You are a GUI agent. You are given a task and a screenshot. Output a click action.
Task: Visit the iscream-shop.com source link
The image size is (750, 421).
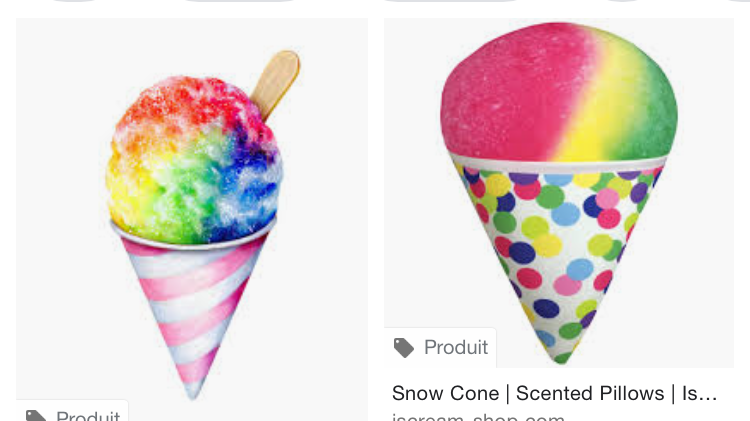coord(478,417)
